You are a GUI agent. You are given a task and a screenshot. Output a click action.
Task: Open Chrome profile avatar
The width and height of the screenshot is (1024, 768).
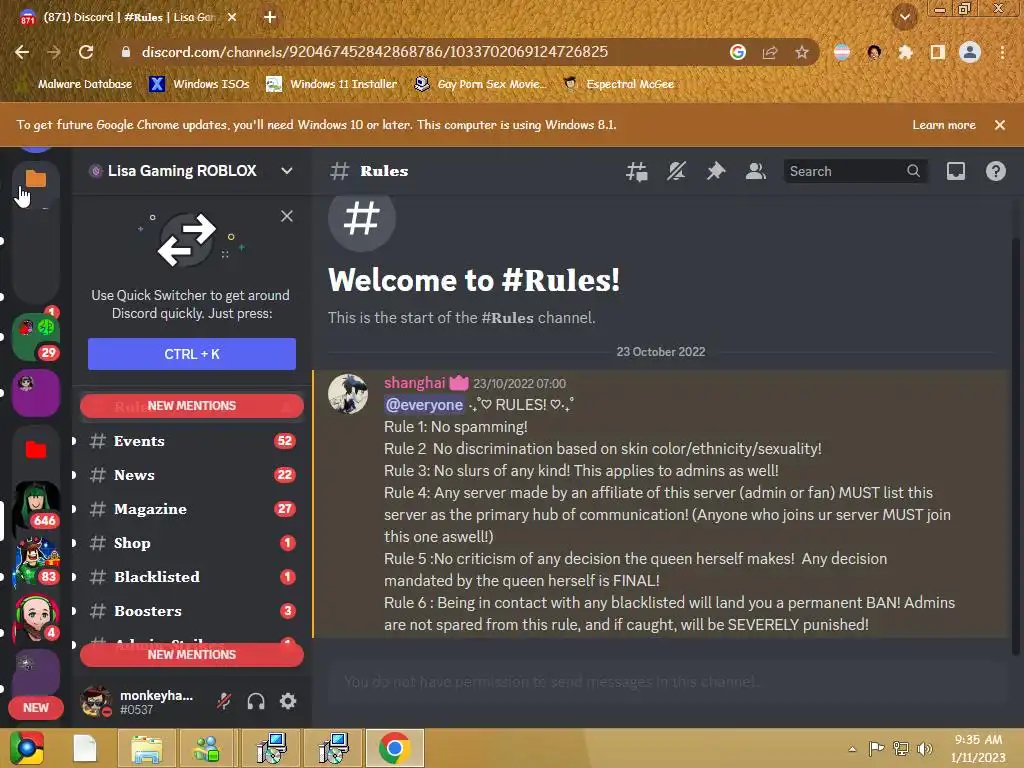coord(969,52)
